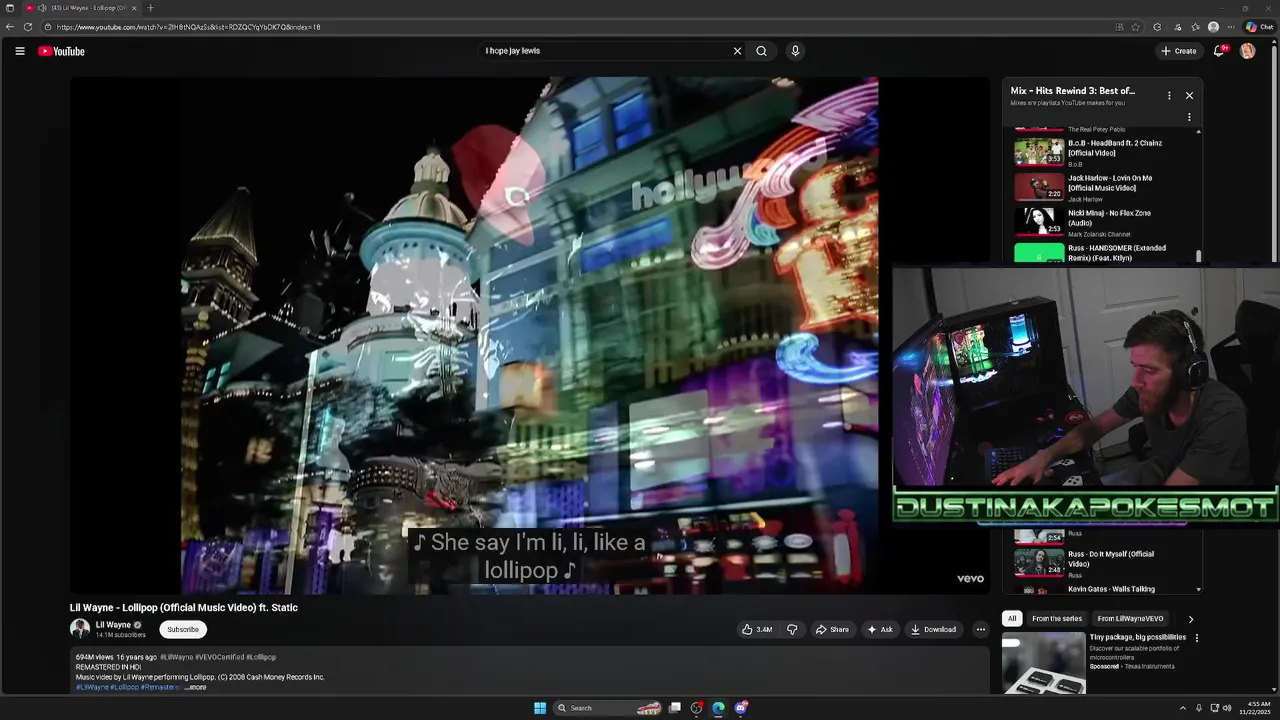This screenshot has width=1280, height=720.
Task: Click the video player to pause
Action: pyautogui.click(x=529, y=335)
